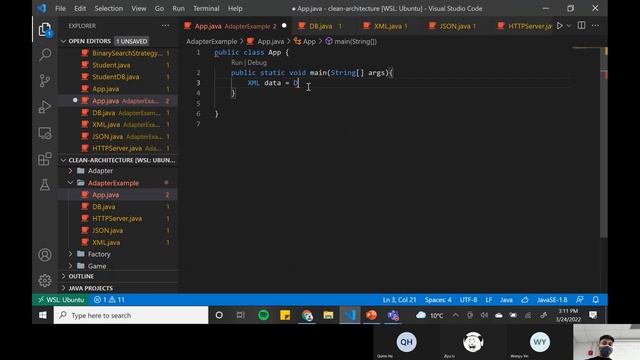The width and height of the screenshot is (640, 360).
Task: Open Explorer Views and More Actions ellipsis
Action: click(165, 26)
